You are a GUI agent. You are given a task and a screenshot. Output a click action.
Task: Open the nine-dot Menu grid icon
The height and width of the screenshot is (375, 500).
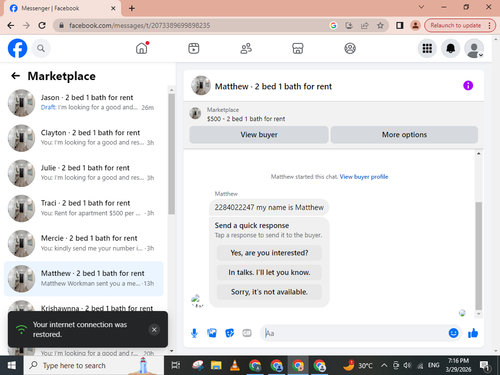pos(427,49)
